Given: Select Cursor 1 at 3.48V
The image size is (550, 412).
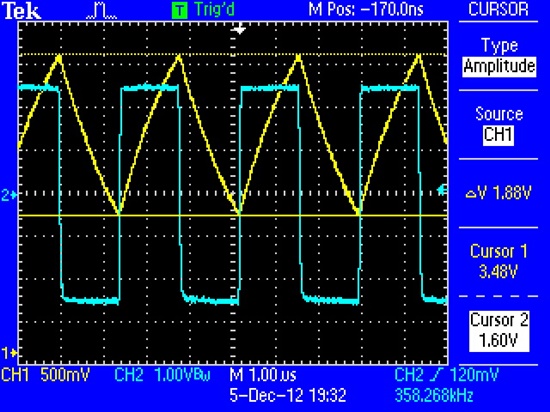Looking at the screenshot, I should click(x=498, y=261).
